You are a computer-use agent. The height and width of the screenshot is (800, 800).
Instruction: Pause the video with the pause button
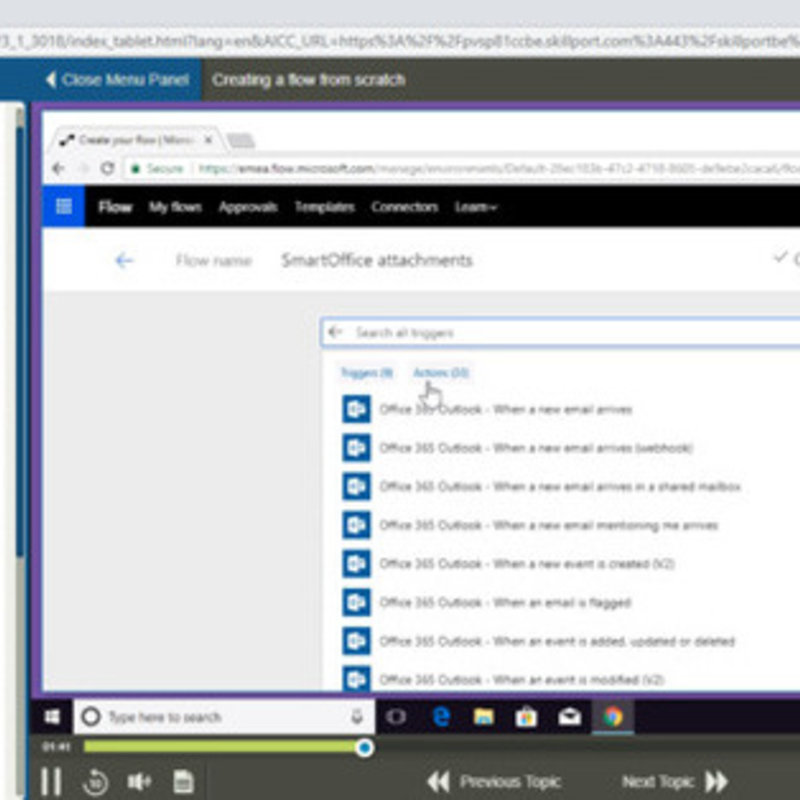[51, 781]
